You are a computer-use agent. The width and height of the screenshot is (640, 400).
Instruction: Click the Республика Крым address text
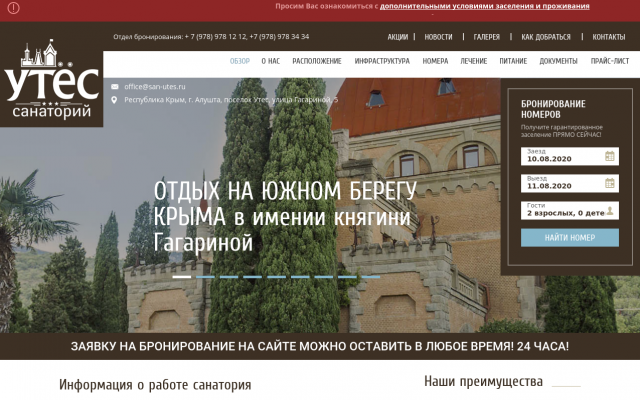(x=231, y=100)
